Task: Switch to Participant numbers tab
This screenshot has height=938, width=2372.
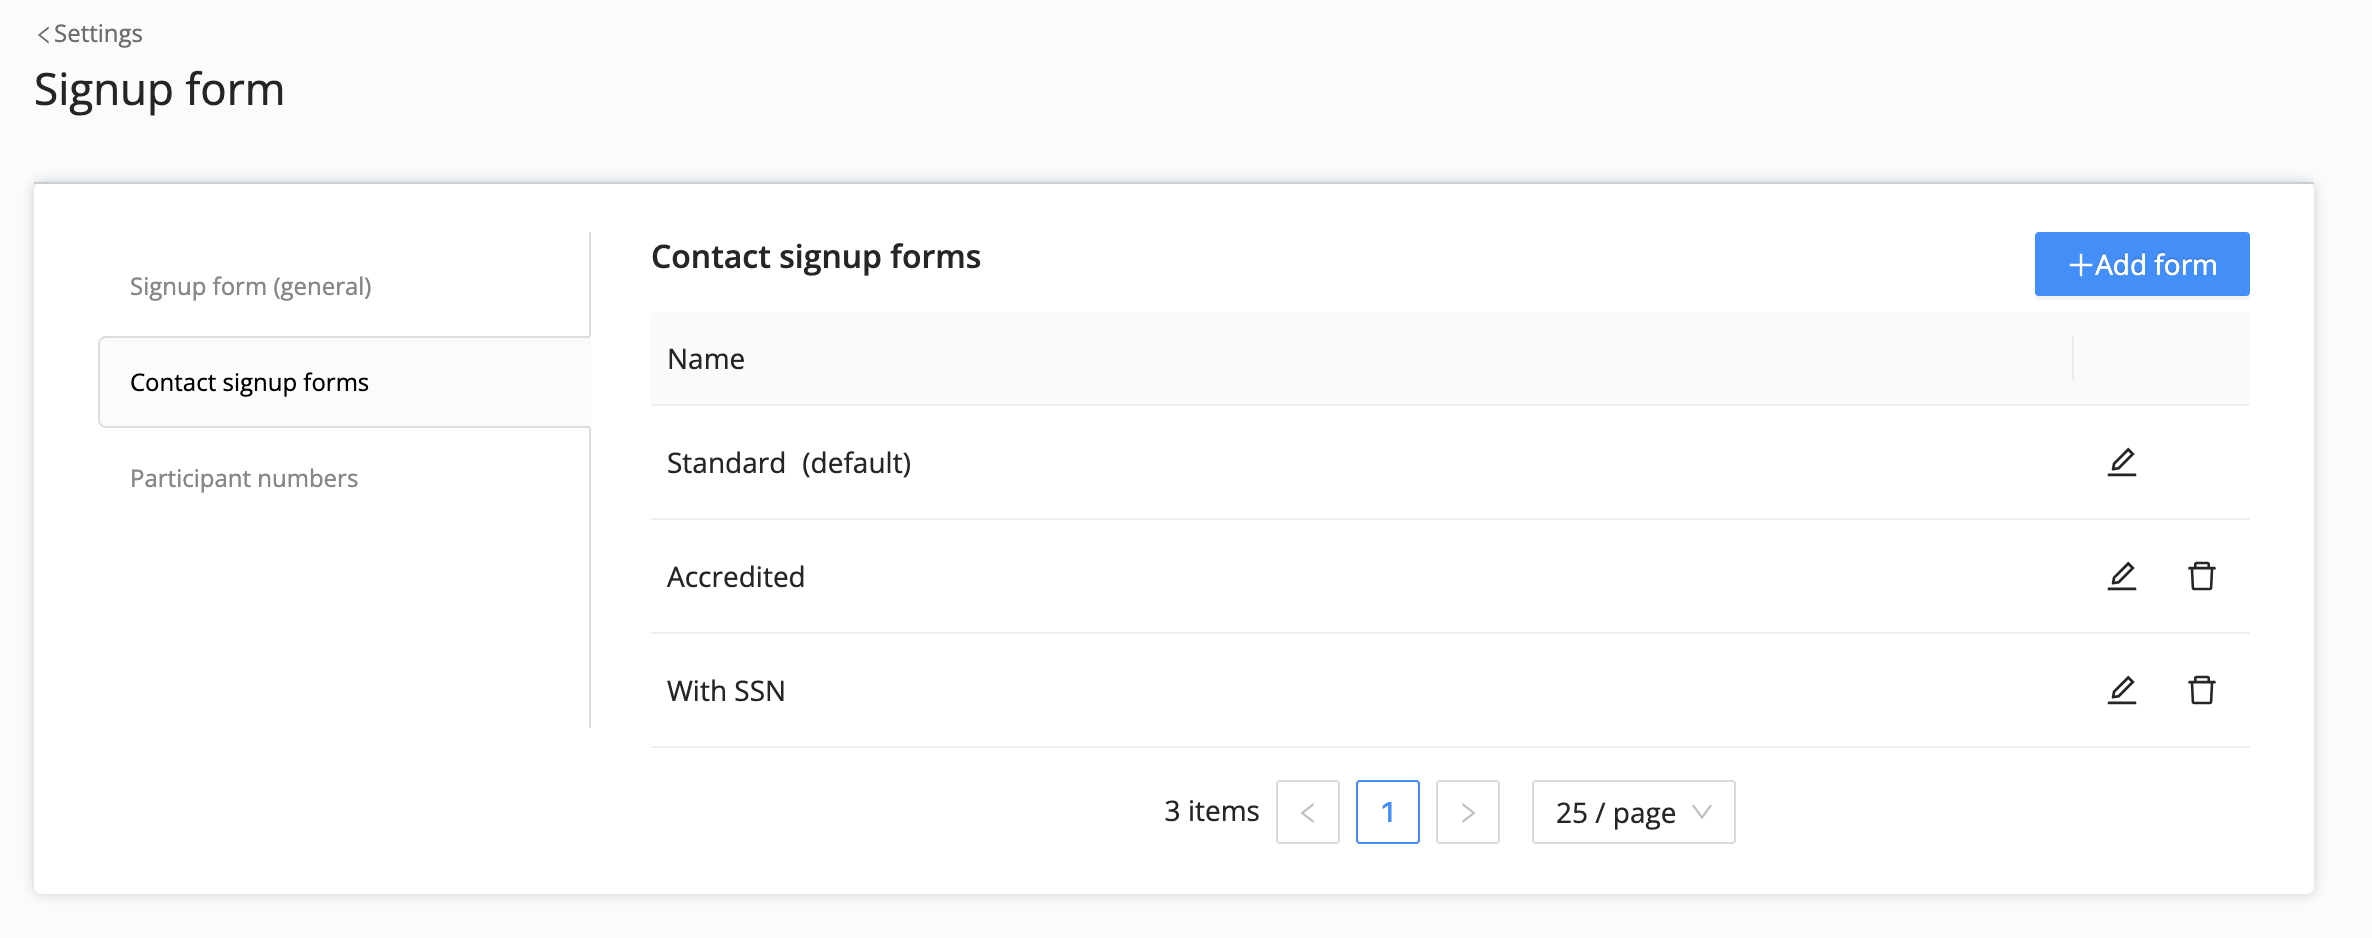Action: (x=244, y=479)
